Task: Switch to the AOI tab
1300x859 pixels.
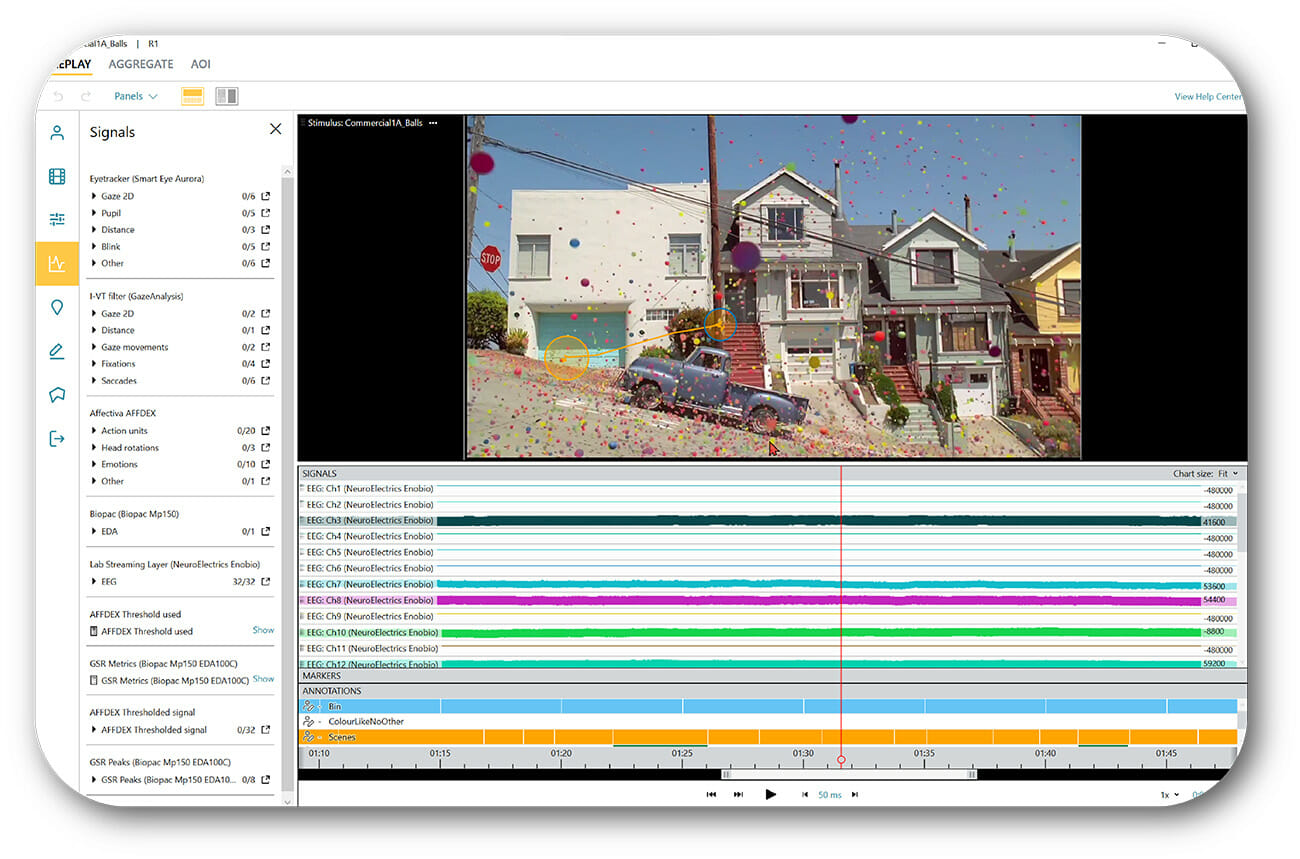Action: coord(201,64)
